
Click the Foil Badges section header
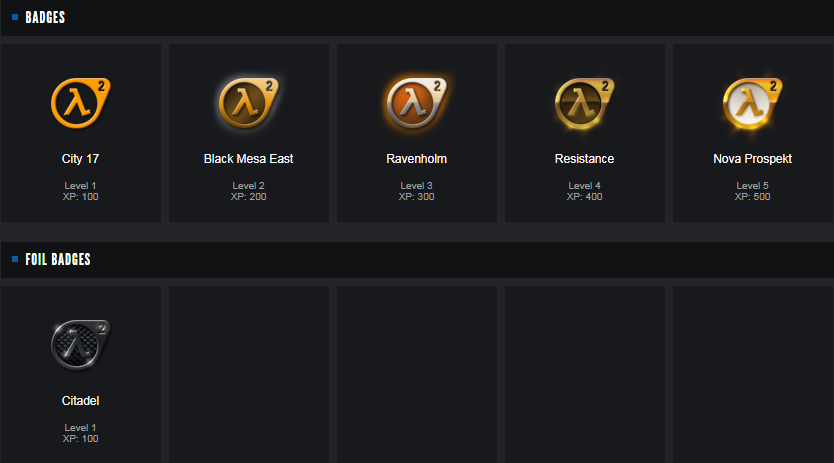[58, 260]
